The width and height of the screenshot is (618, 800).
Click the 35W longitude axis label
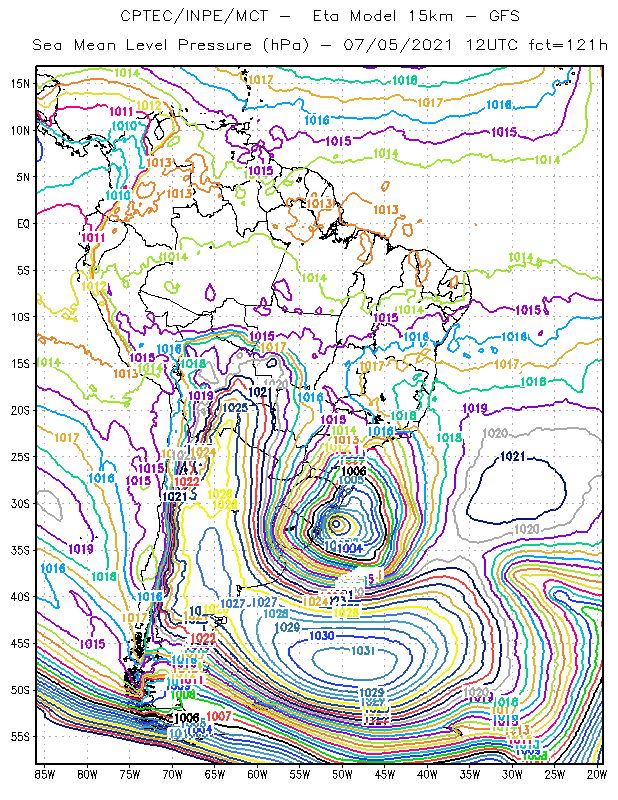469,775
